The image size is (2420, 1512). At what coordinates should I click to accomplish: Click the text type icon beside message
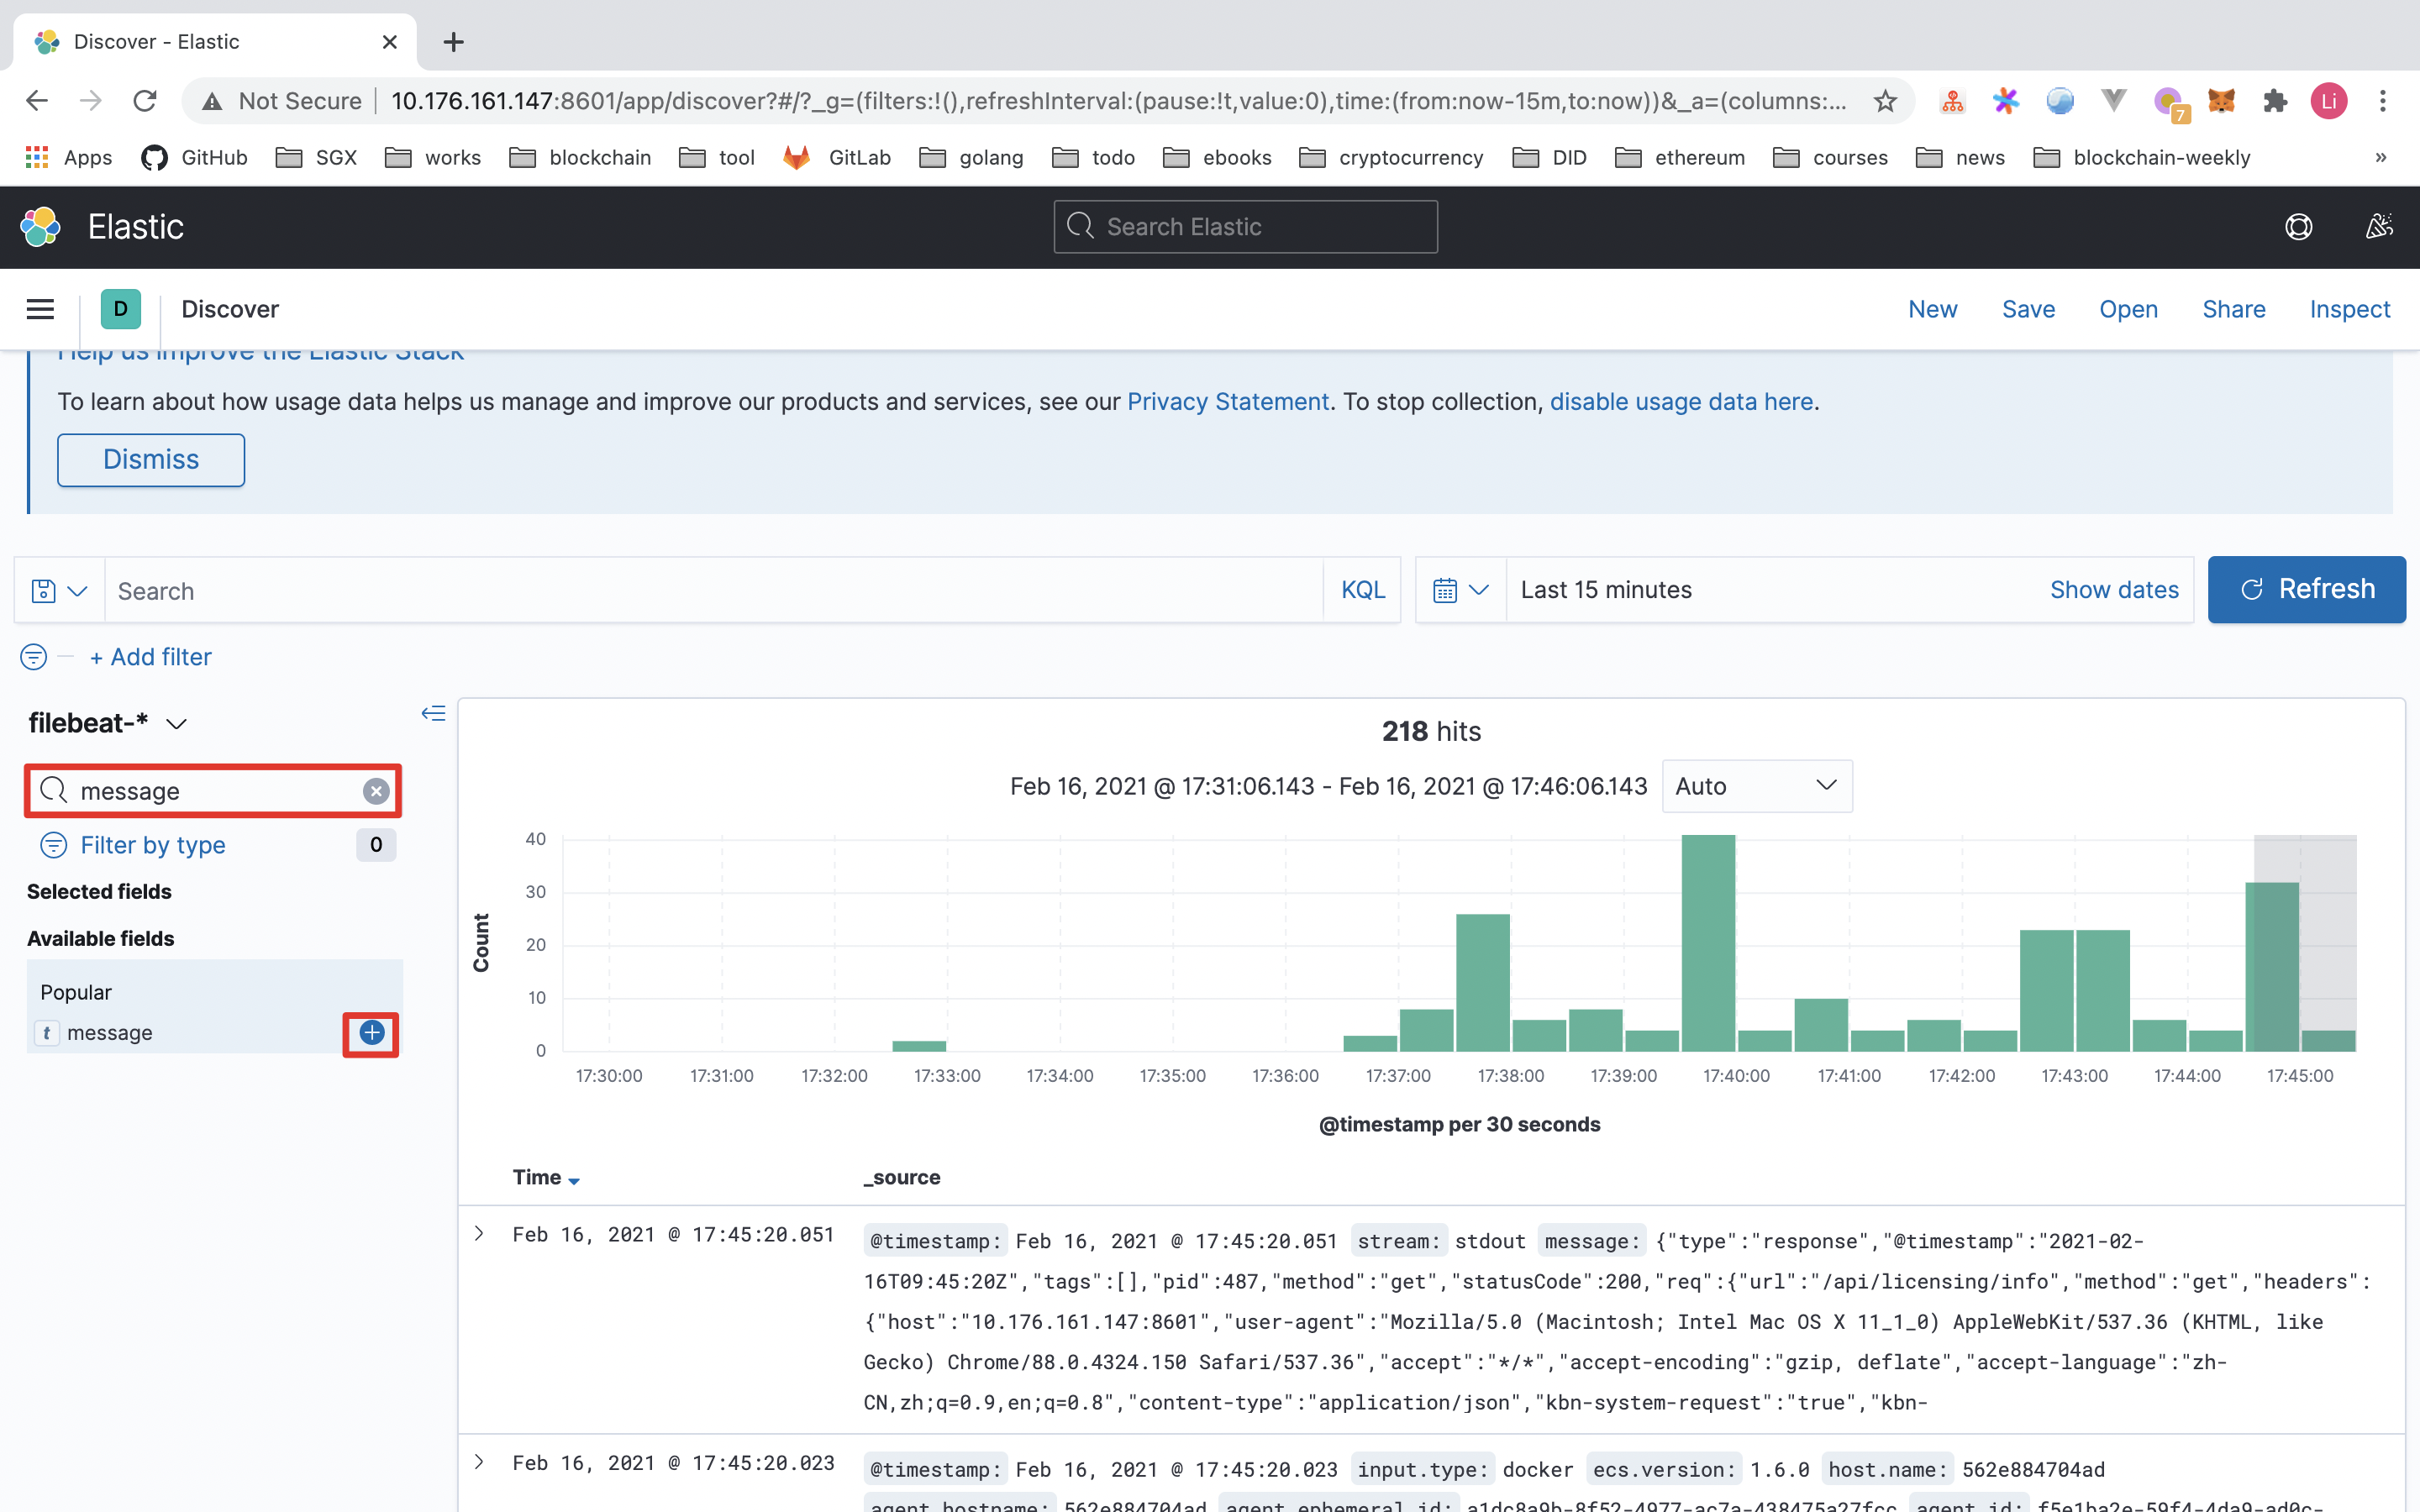click(x=47, y=1033)
